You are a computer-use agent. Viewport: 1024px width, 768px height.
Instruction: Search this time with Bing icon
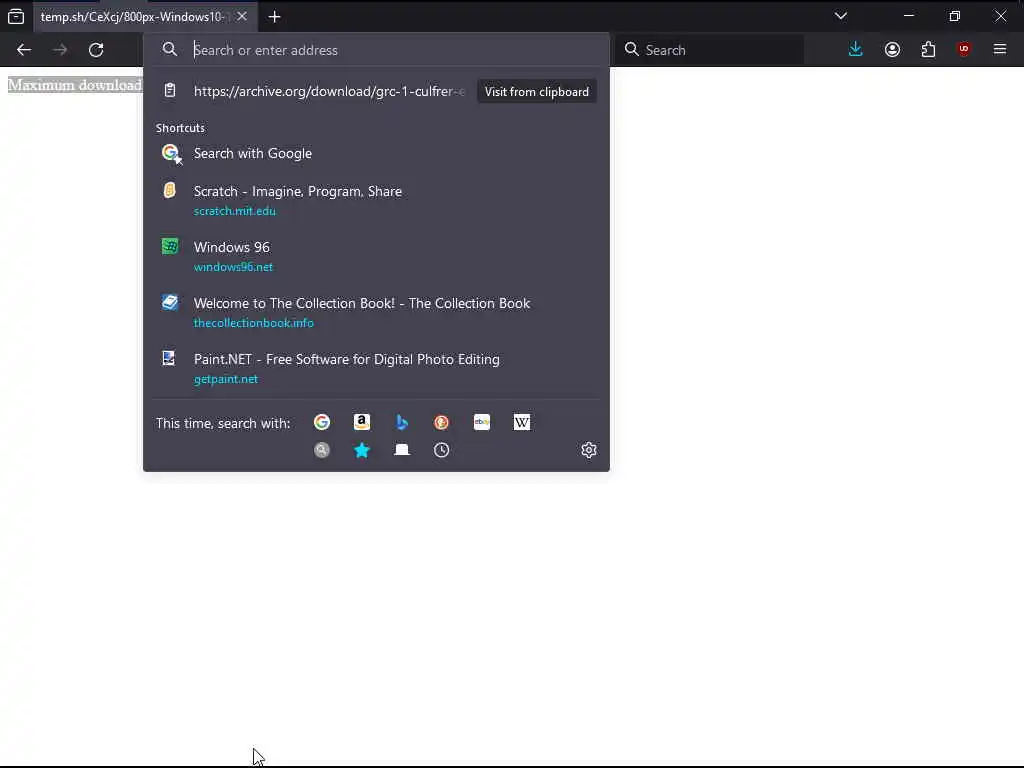402,422
